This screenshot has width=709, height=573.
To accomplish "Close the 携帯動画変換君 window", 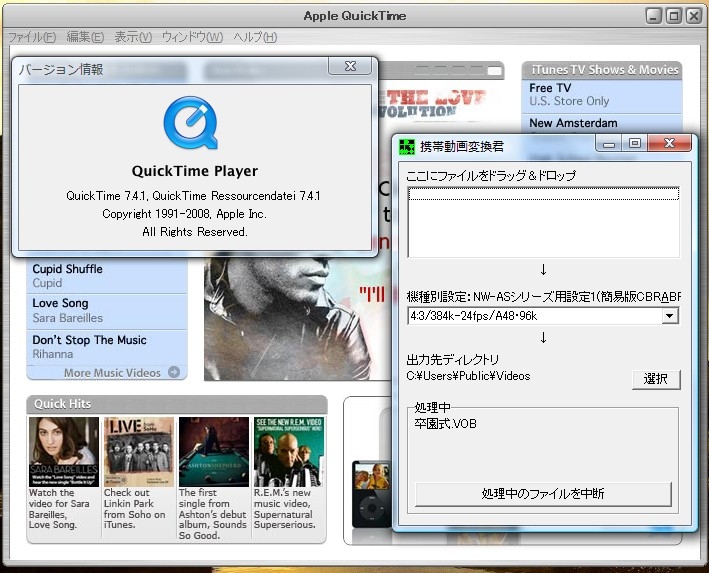I will tap(670, 144).
